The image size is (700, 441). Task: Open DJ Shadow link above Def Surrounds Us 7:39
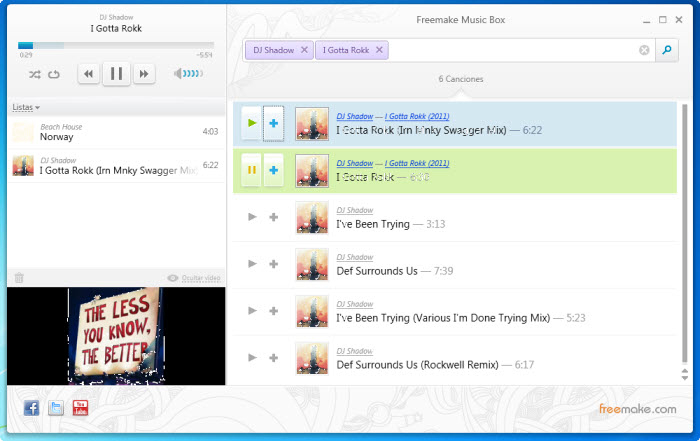point(354,257)
